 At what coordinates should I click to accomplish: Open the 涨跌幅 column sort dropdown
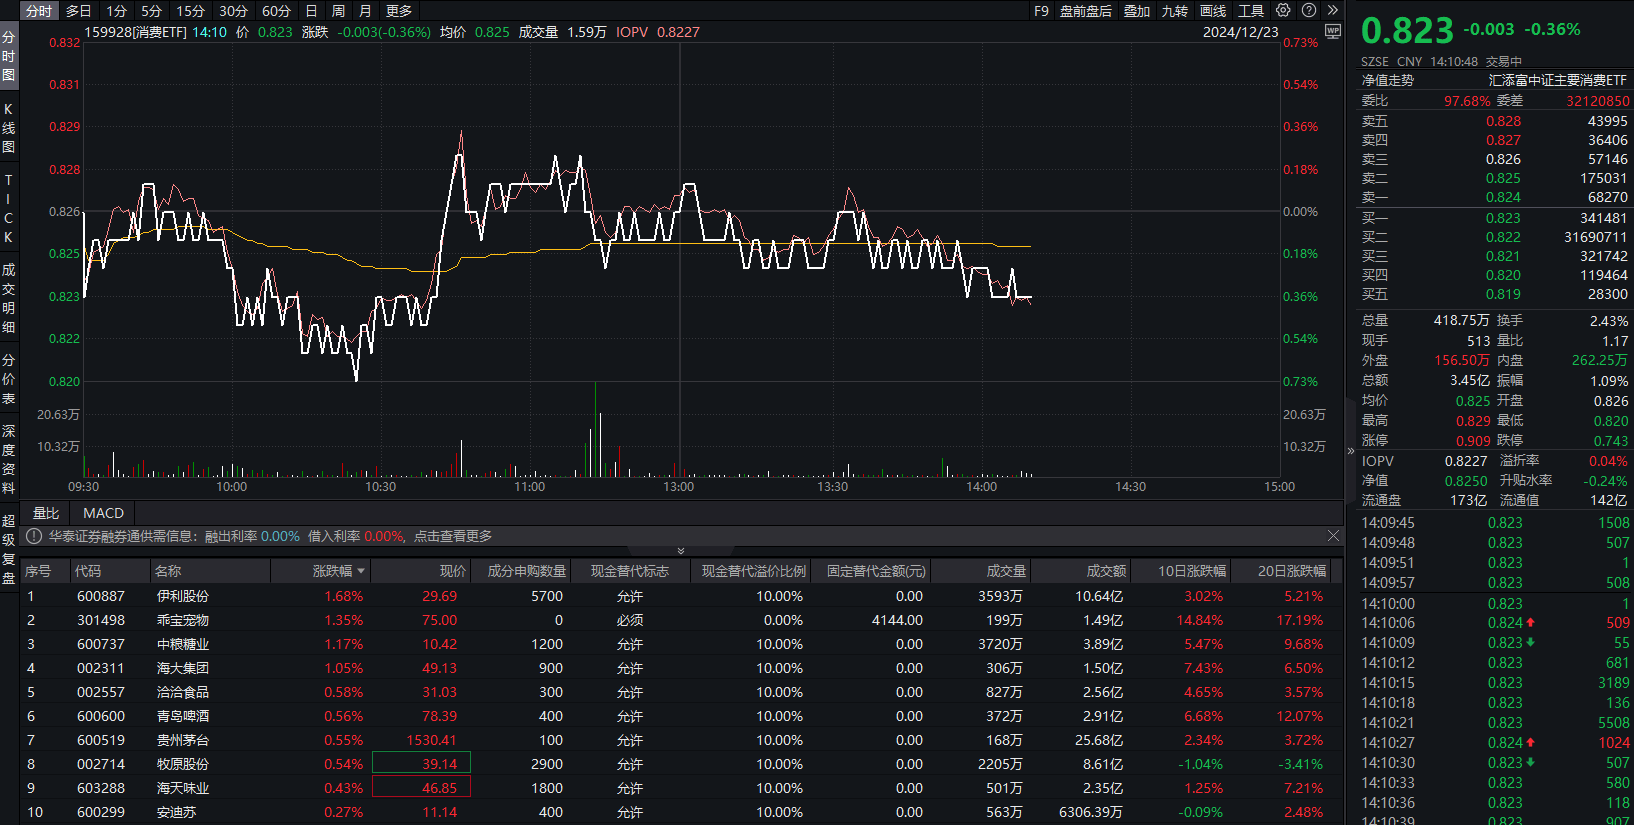coord(361,571)
